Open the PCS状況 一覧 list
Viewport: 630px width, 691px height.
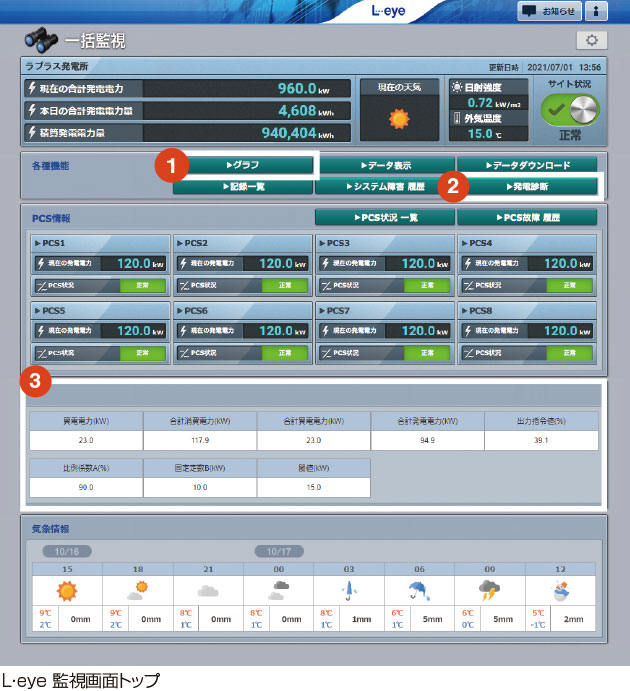point(385,218)
